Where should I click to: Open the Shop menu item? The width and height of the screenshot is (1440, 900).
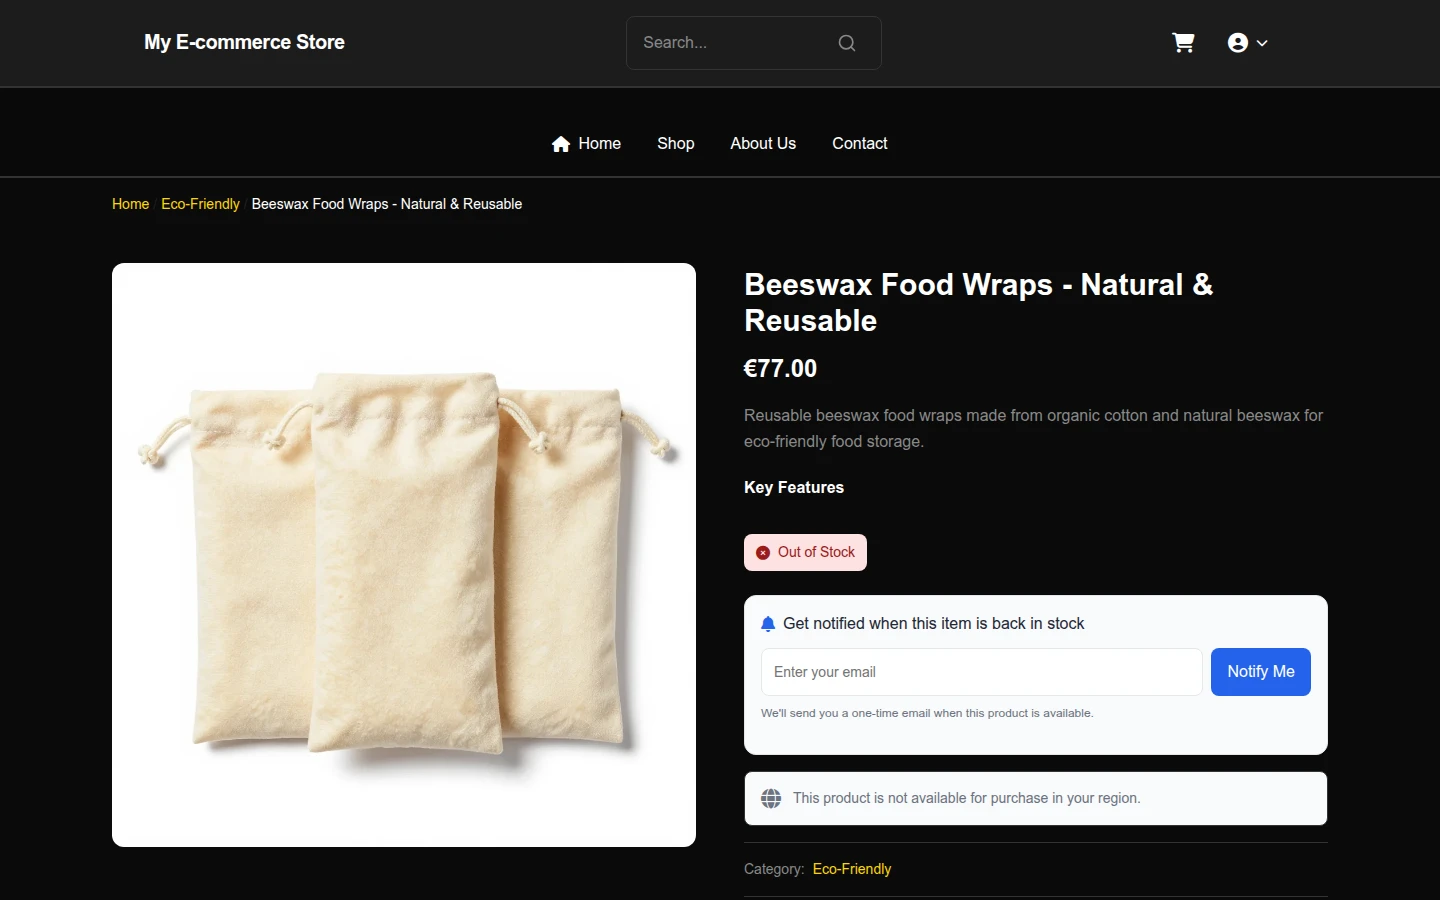(x=676, y=144)
